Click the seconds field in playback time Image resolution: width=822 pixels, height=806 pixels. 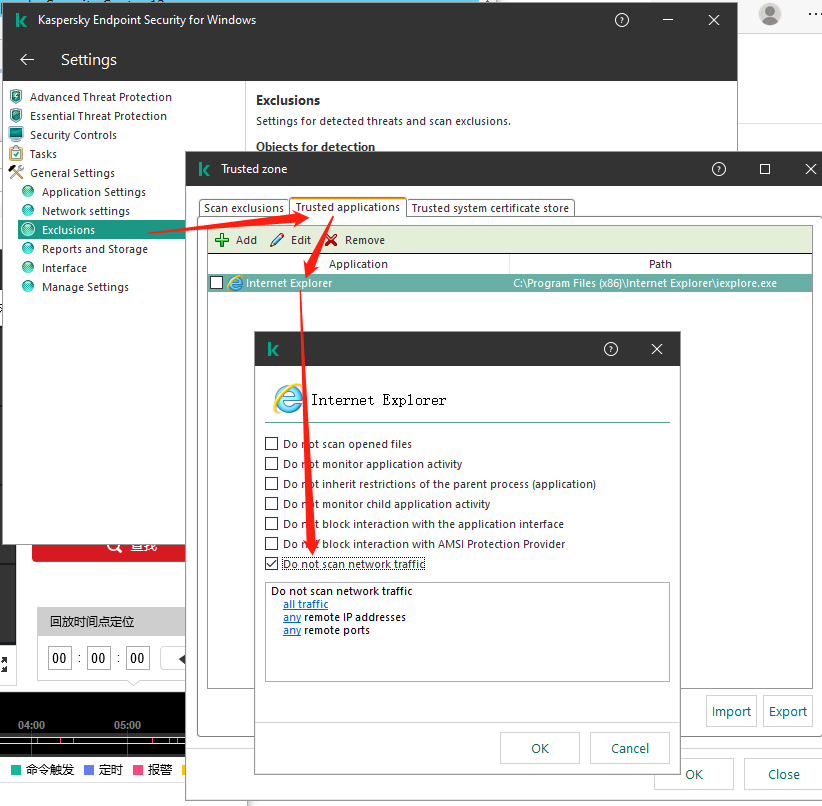point(137,658)
